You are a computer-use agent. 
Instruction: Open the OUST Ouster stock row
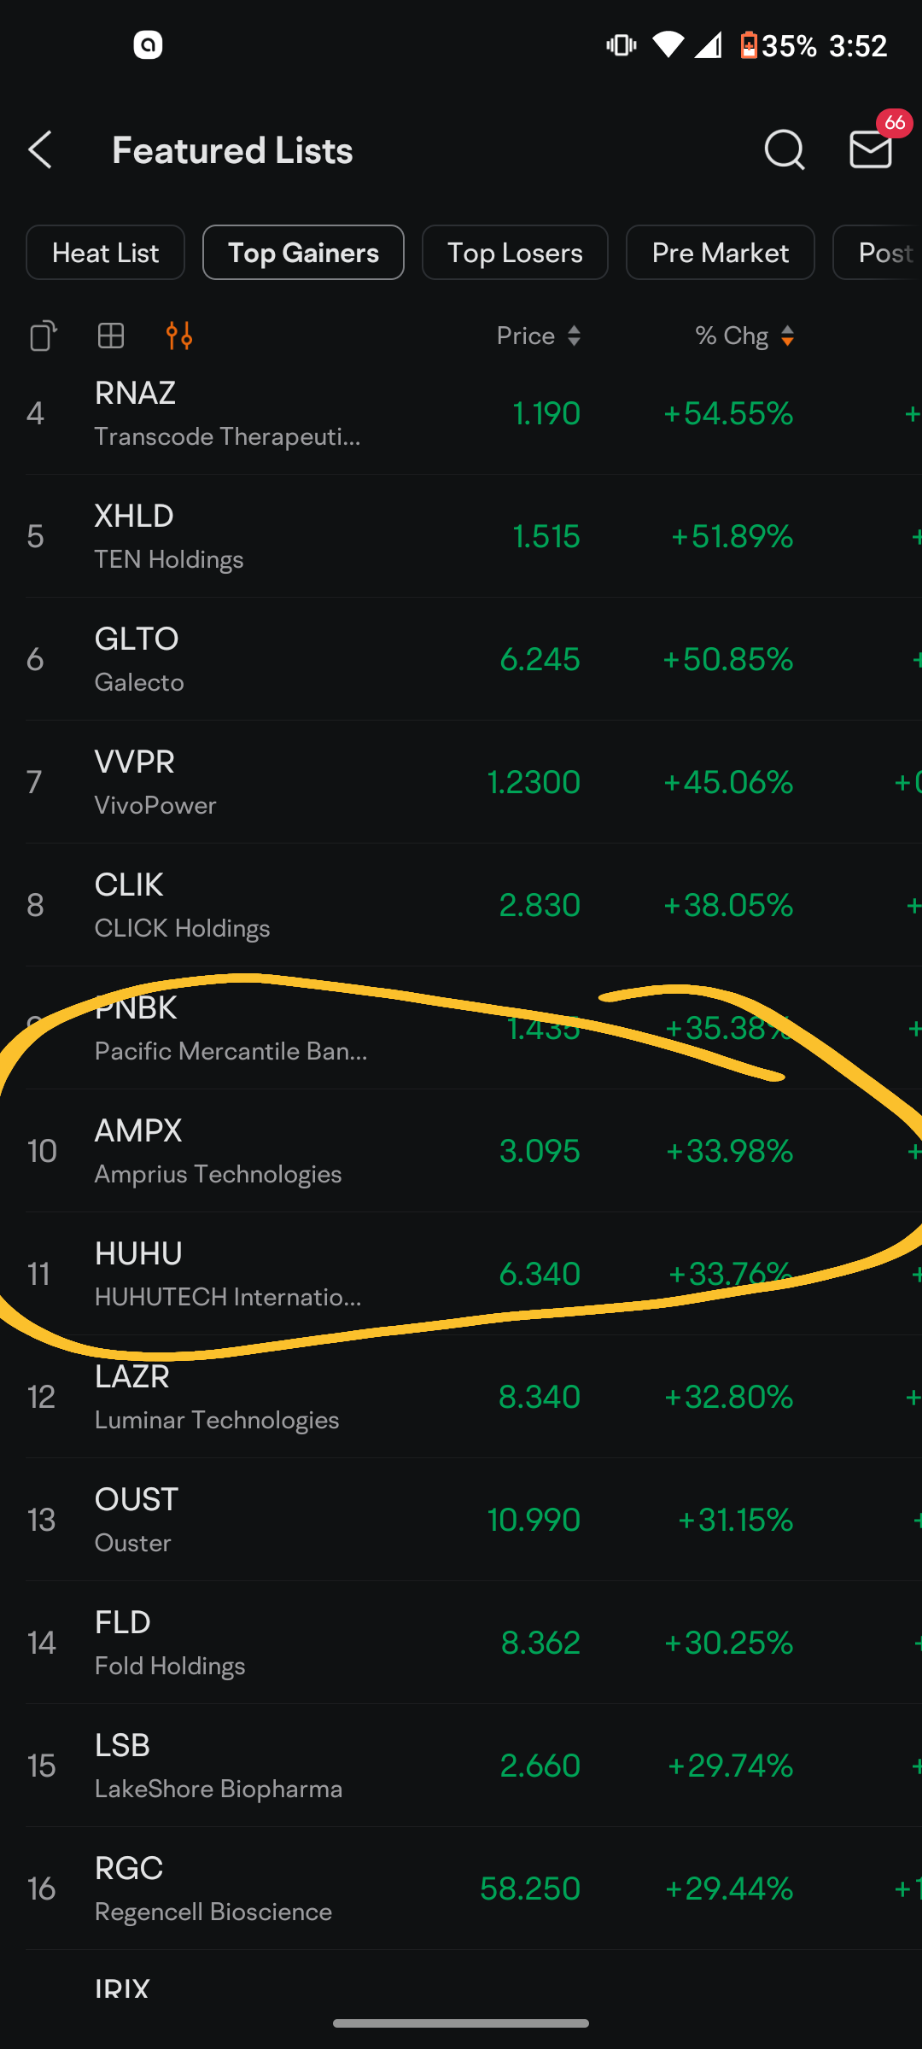[x=461, y=1520]
